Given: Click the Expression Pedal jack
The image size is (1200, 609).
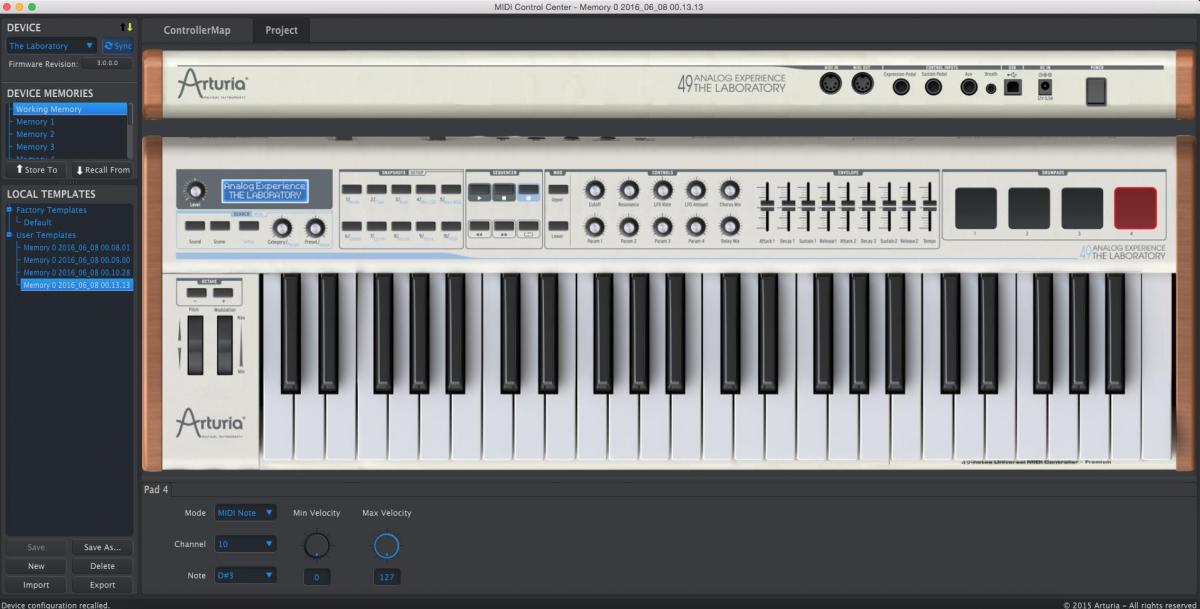Looking at the screenshot, I should click(901, 88).
